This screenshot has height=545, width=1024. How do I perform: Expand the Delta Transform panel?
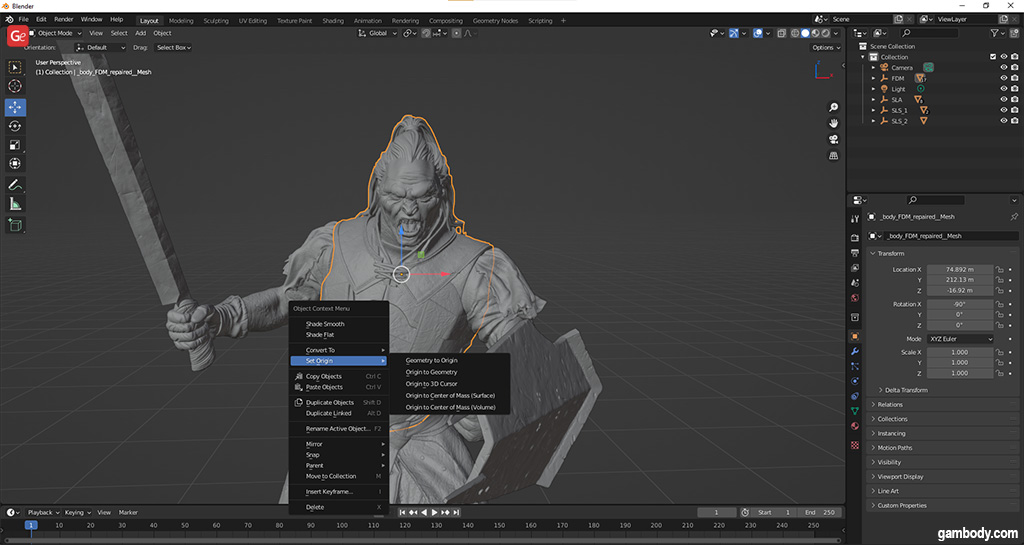click(903, 390)
